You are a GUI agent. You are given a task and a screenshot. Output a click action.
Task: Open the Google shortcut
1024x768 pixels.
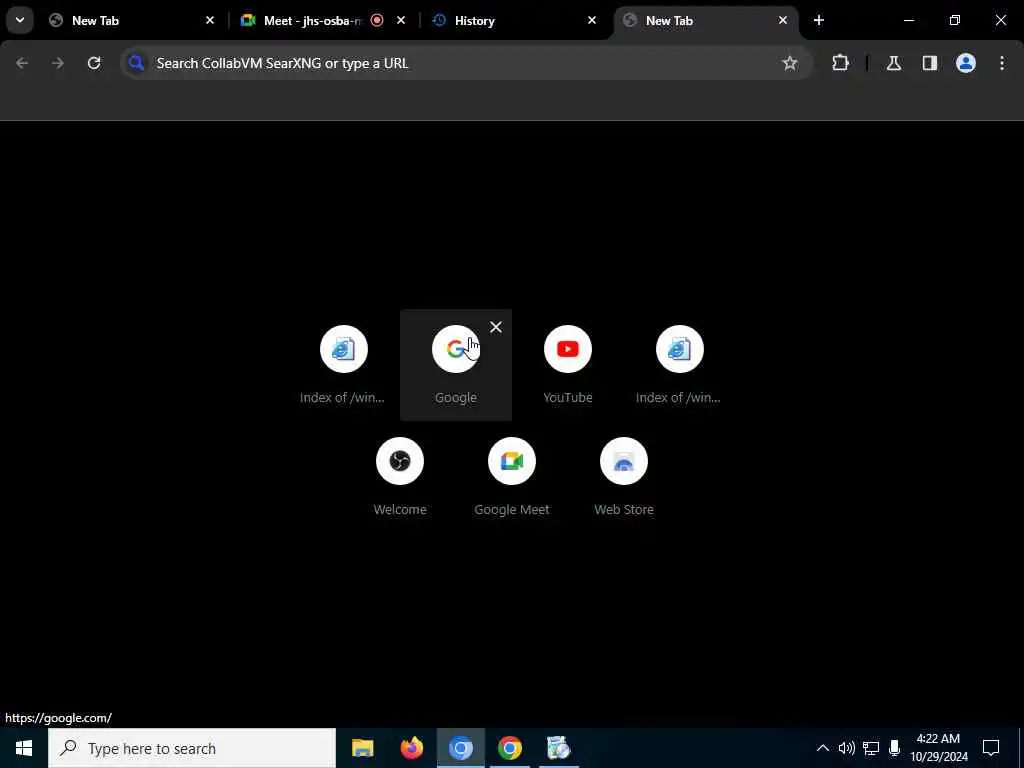456,365
